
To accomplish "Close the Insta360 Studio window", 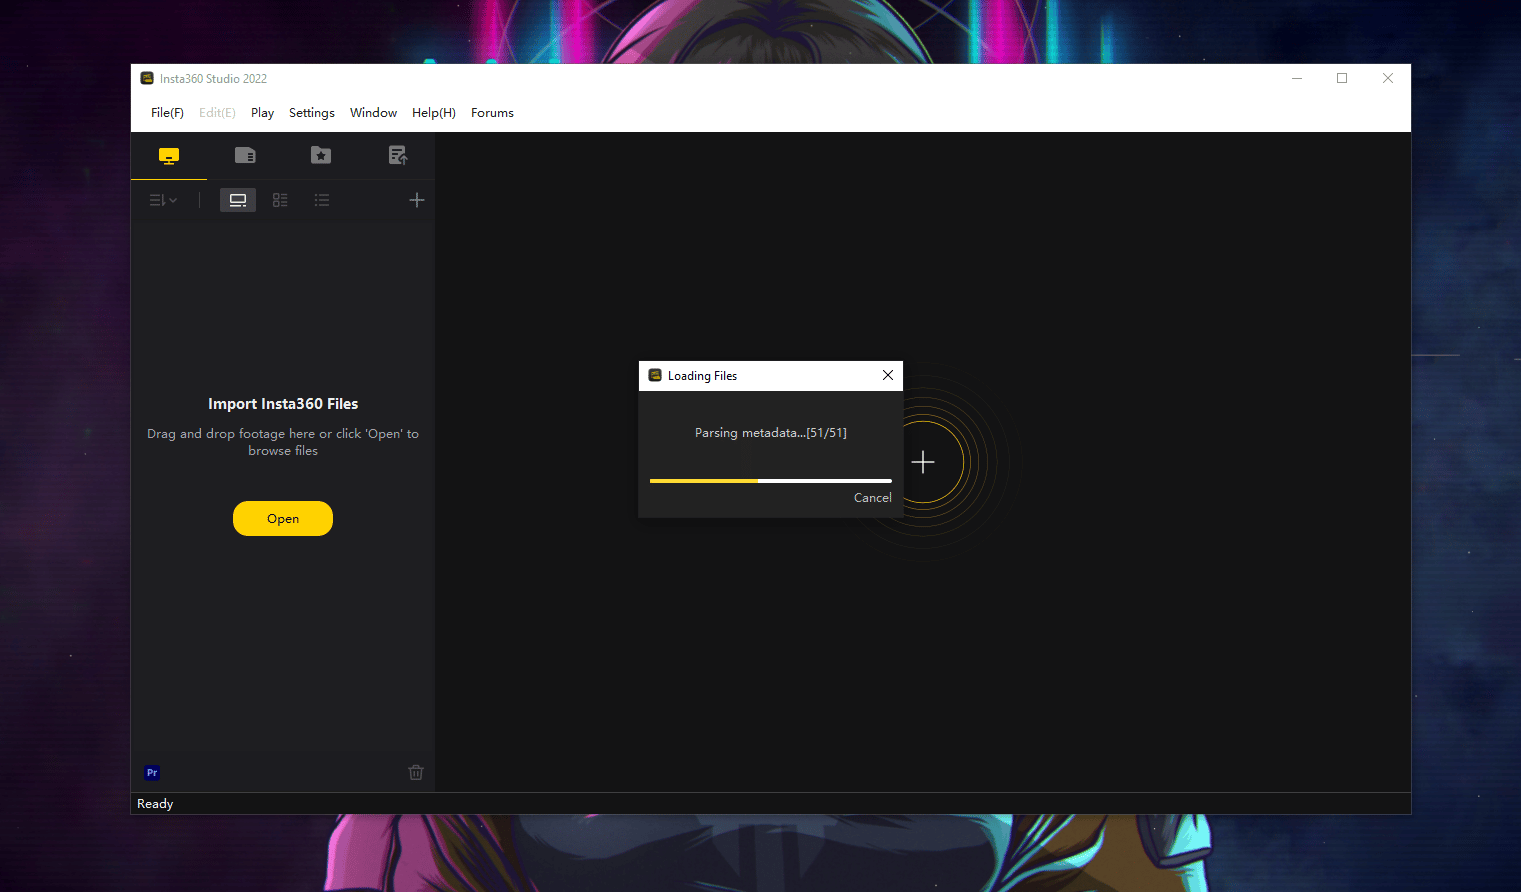I will pyautogui.click(x=1388, y=78).
